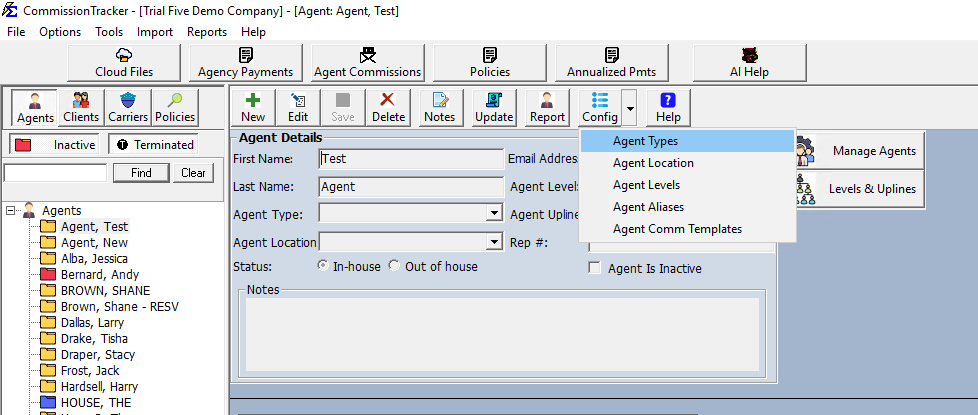The image size is (978, 415).
Task: Click inside the Notes text area
Action: [x=502, y=334]
